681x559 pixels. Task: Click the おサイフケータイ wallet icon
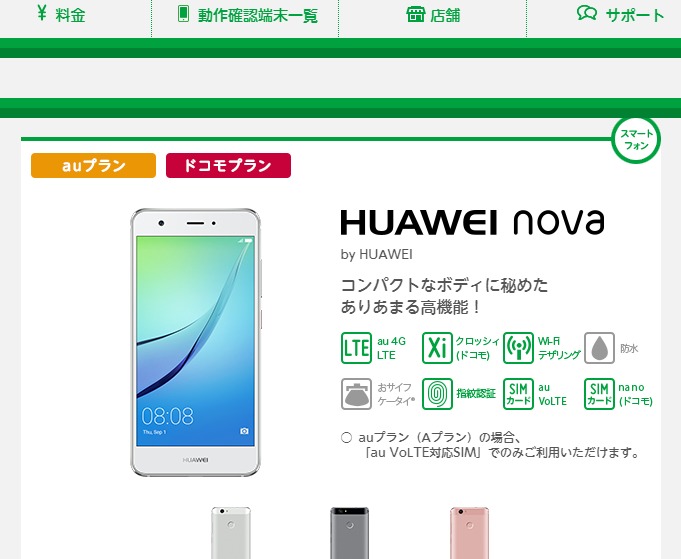point(356,394)
